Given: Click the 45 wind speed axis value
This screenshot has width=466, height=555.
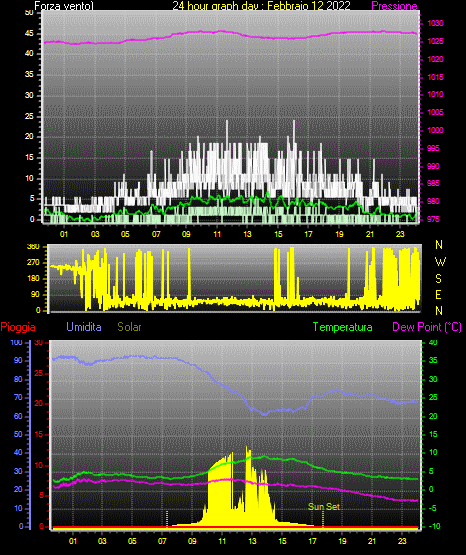Looking at the screenshot, I should 29,34.
